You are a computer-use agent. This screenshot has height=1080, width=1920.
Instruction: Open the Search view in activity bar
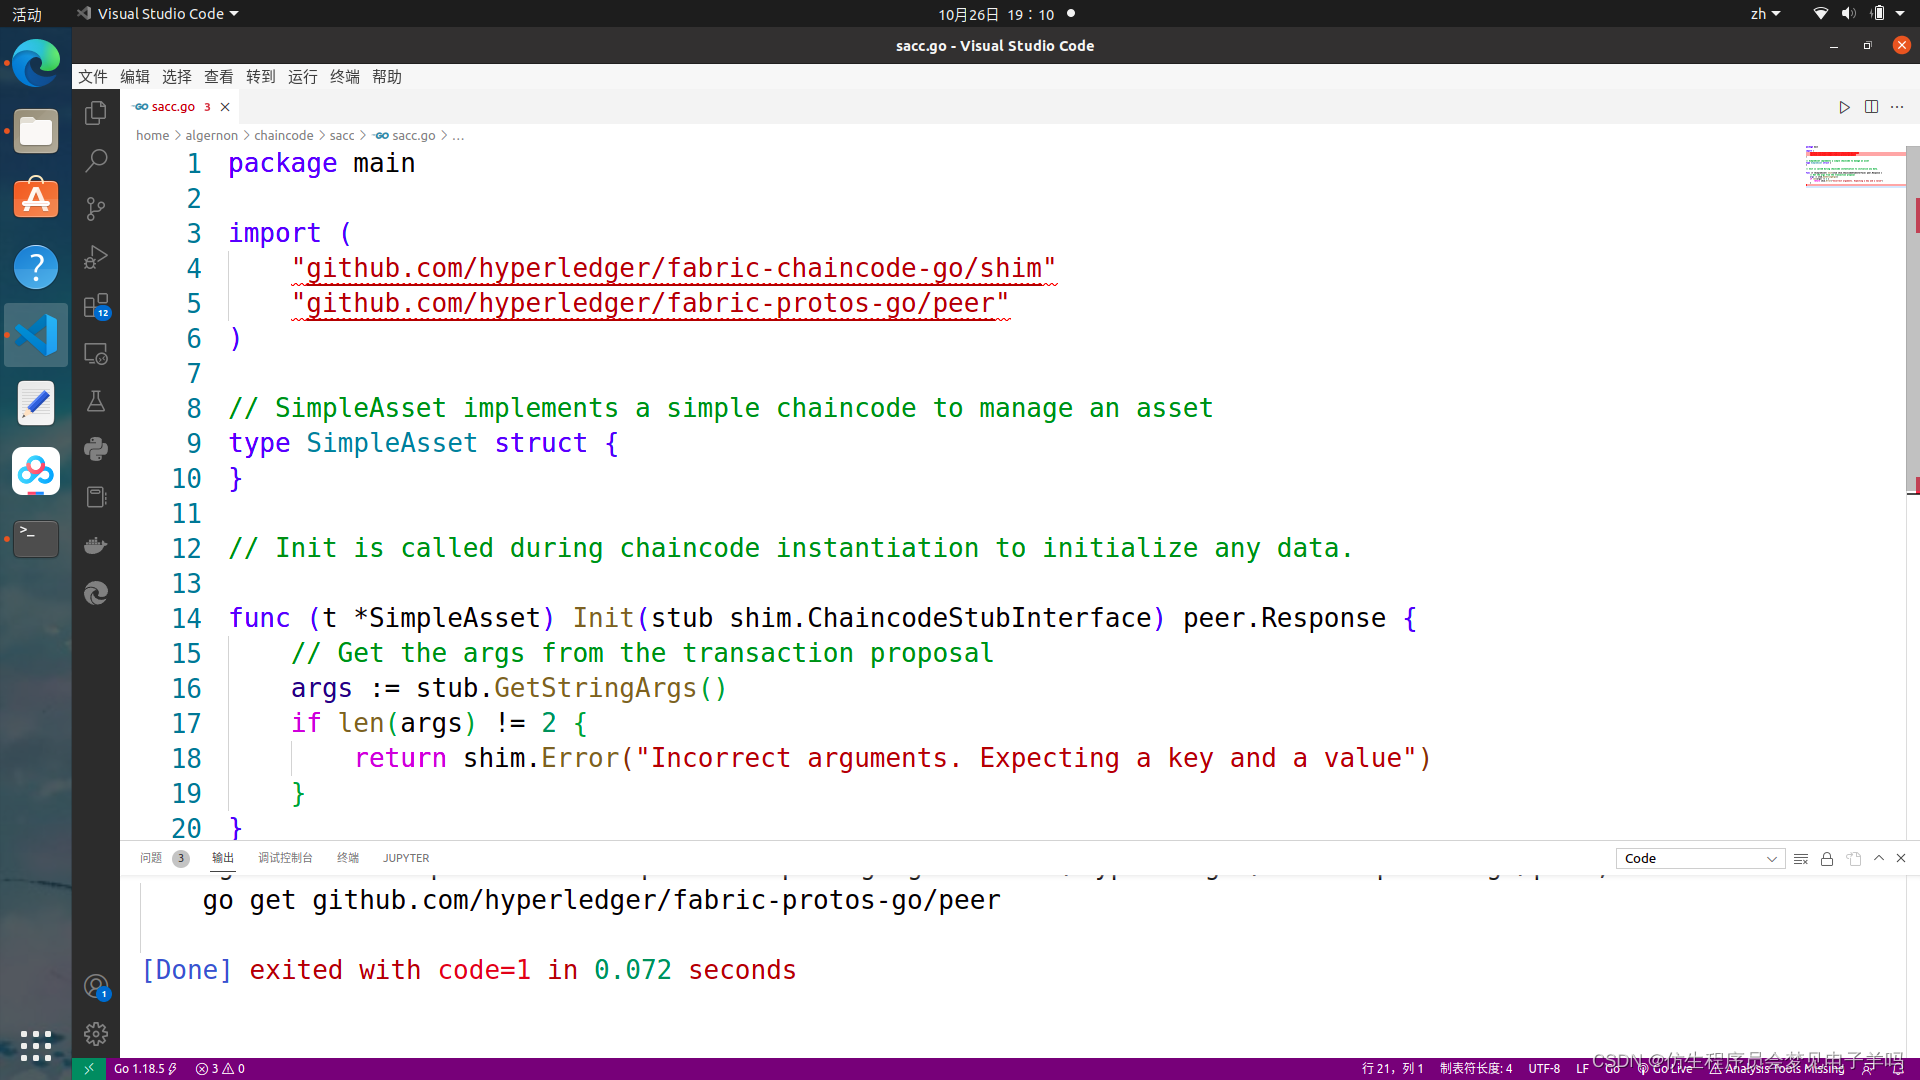point(96,161)
